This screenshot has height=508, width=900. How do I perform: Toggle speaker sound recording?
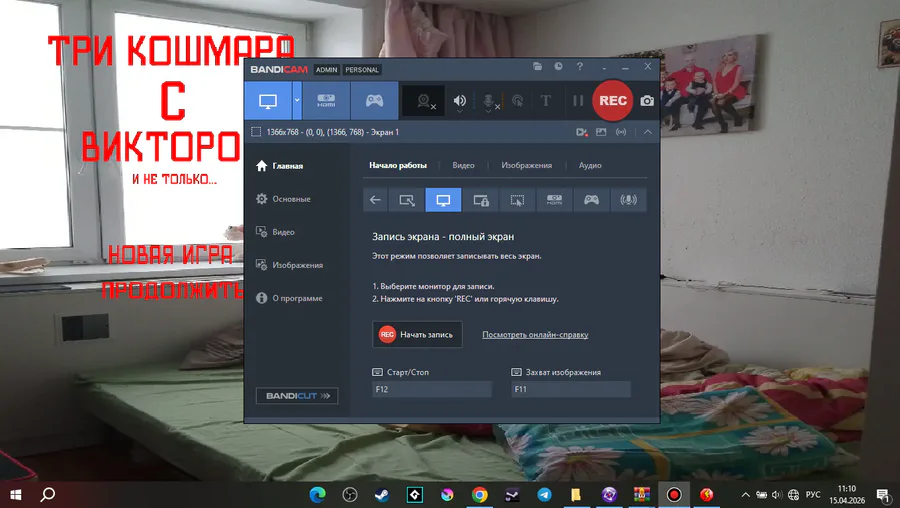pos(460,101)
